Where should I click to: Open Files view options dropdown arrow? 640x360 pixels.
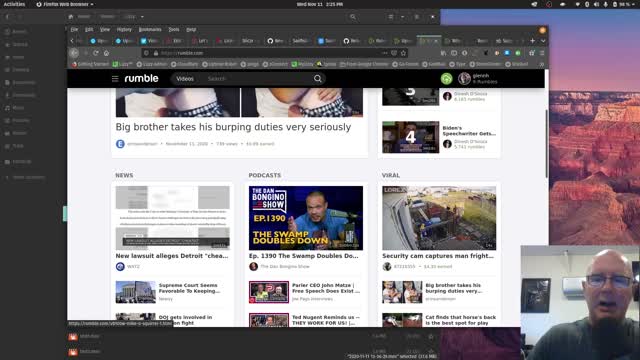pyautogui.click(x=402, y=17)
